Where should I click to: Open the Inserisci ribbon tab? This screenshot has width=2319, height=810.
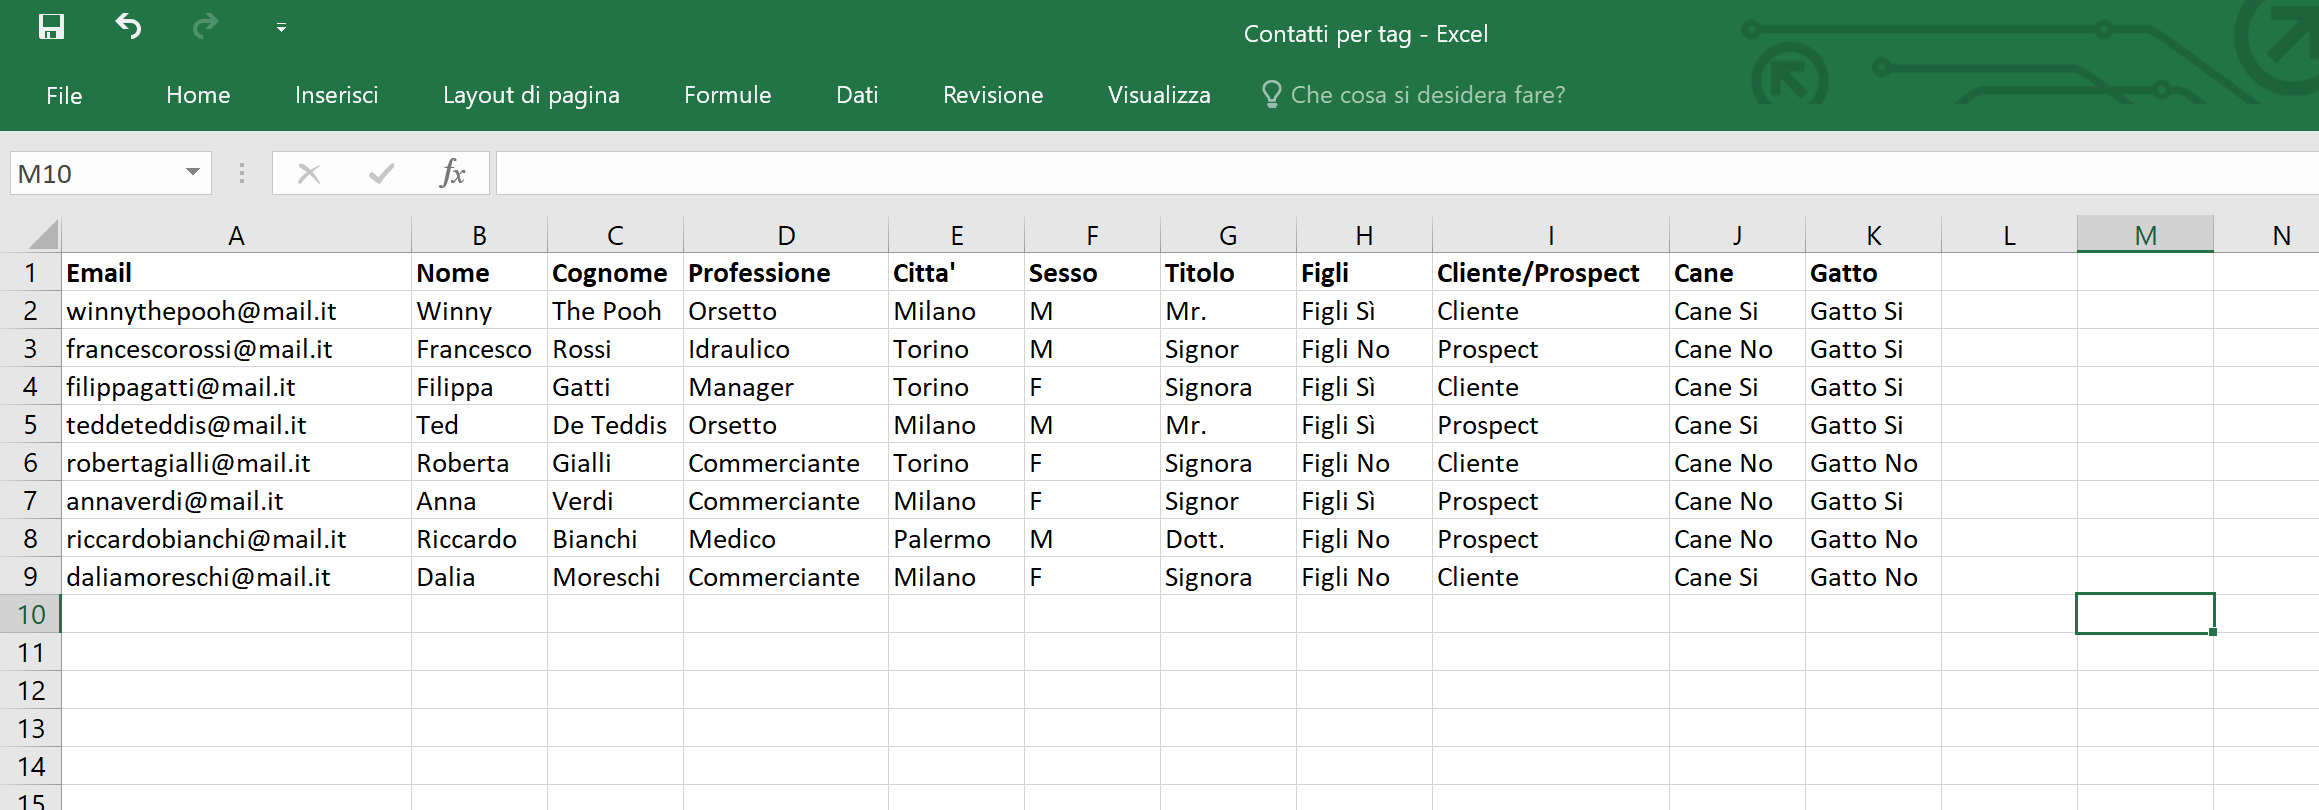pos(336,95)
